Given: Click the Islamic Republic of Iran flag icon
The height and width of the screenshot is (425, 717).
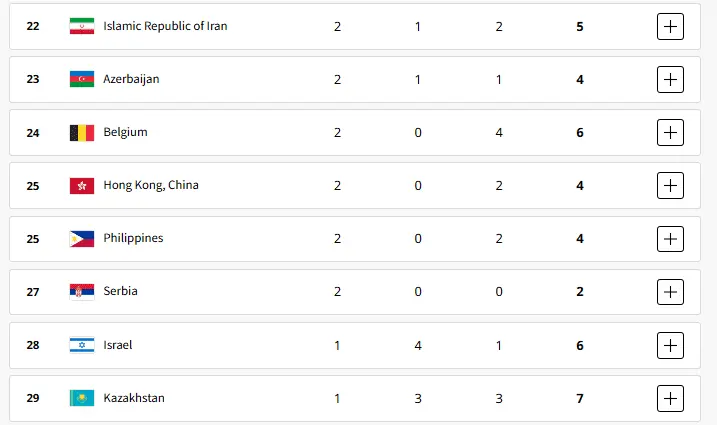Looking at the screenshot, I should 81,26.
